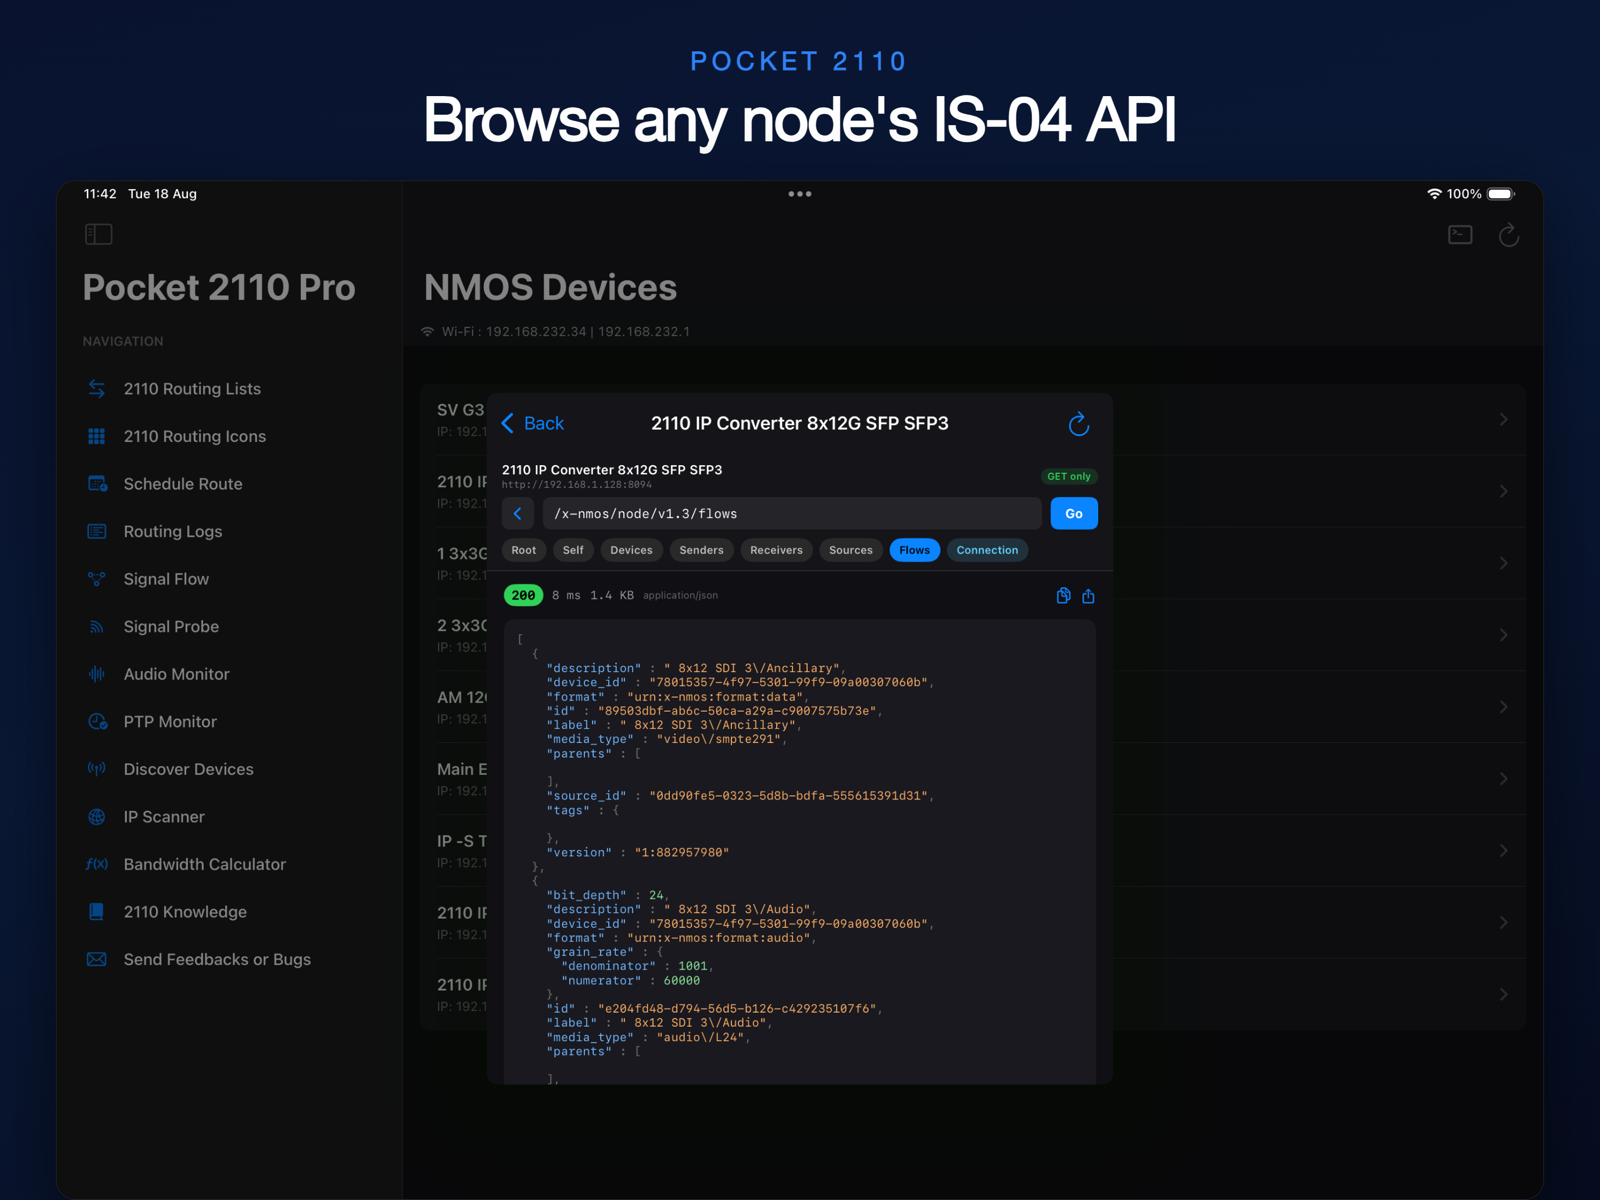Check the Wi-Fi status icon in status bar
1600x1200 pixels.
pos(1434,194)
